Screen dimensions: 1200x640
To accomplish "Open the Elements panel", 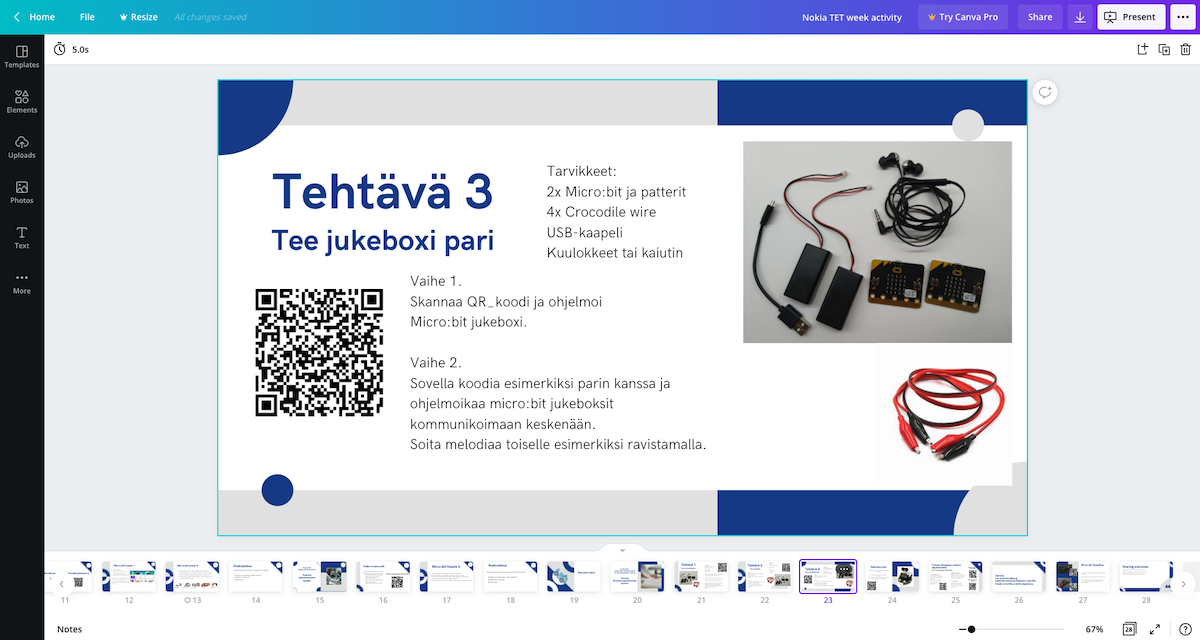I will 22,101.
